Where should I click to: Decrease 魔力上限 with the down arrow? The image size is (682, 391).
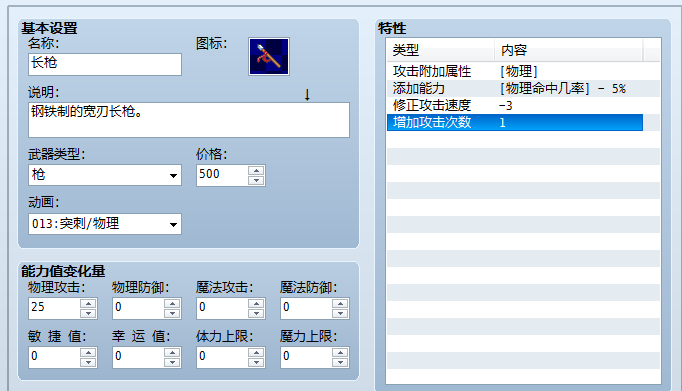coord(340,362)
